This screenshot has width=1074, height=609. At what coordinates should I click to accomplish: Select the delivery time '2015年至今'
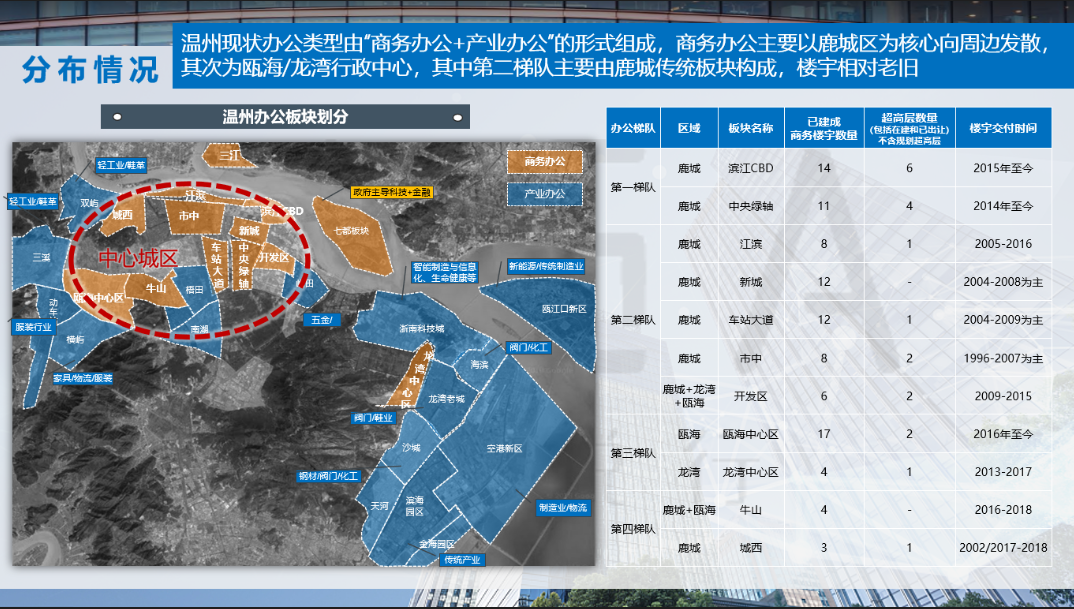click(x=1003, y=168)
